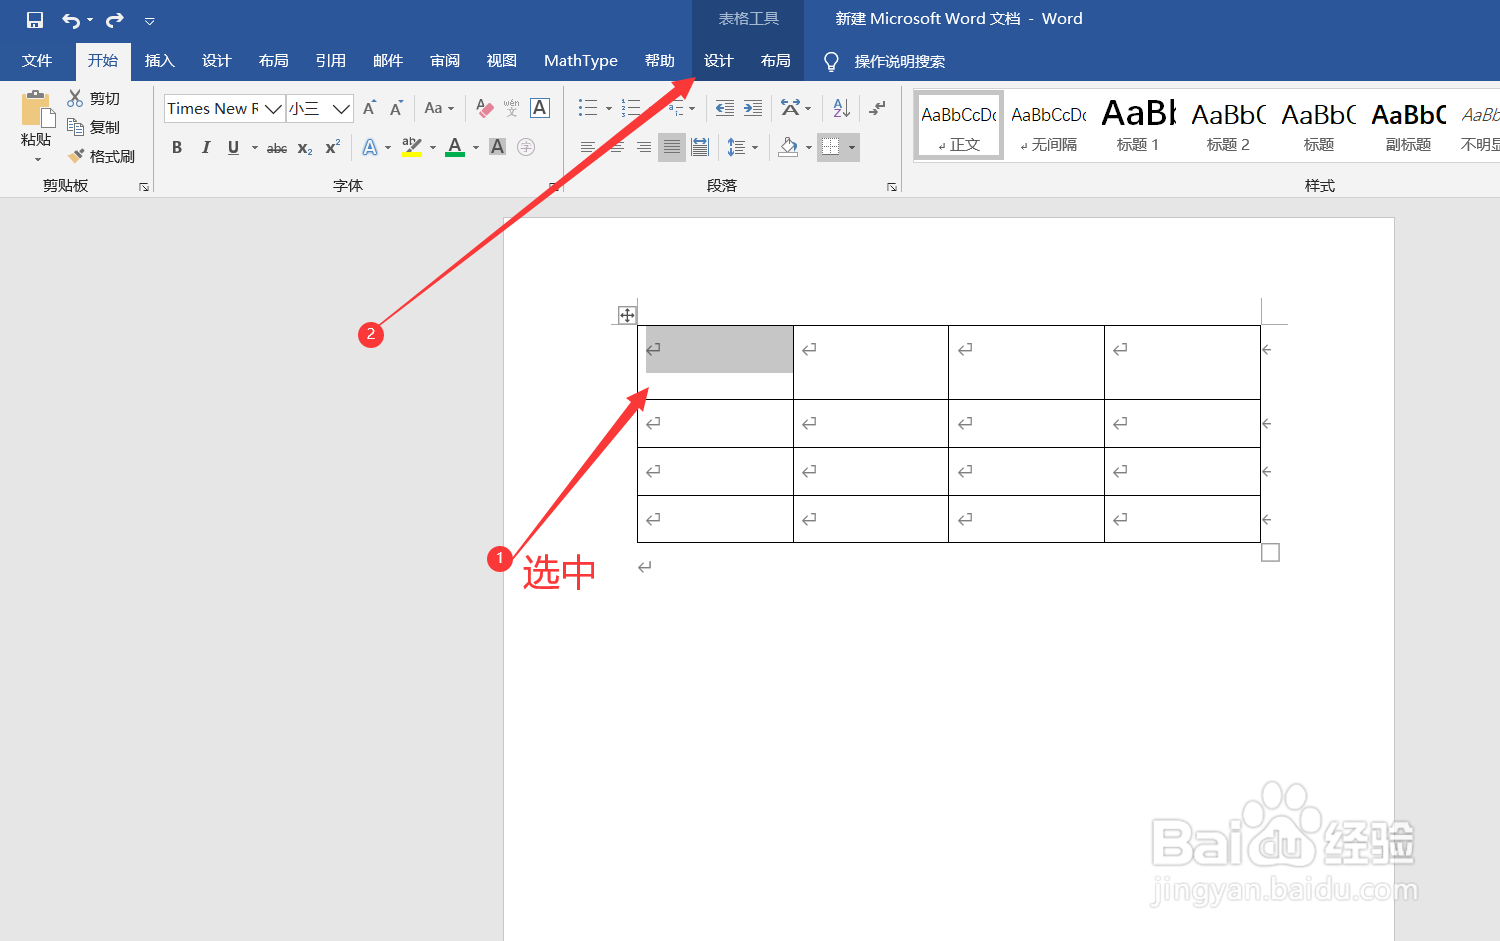Open the font color dropdown arrow
This screenshot has width=1500, height=941.
click(476, 148)
